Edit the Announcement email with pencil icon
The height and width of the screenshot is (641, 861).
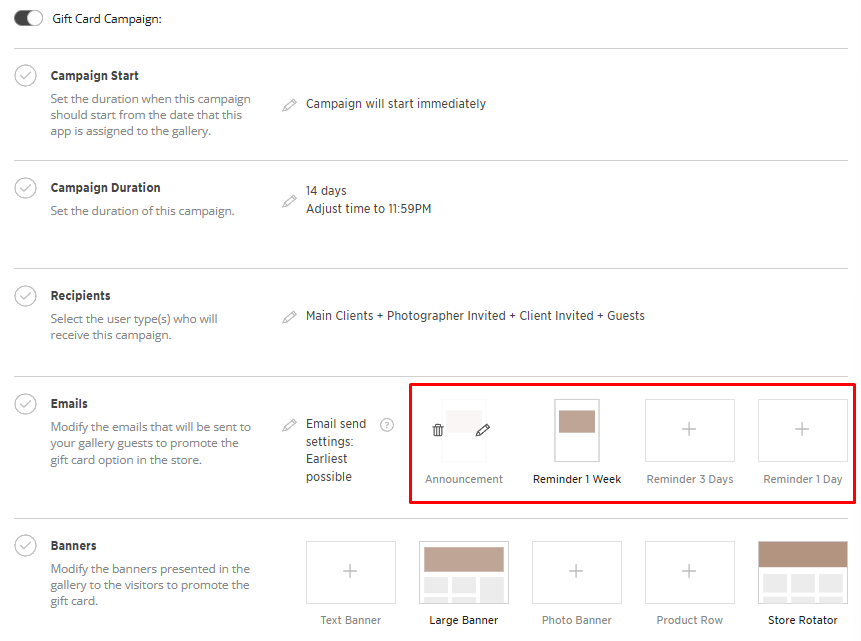[483, 430]
